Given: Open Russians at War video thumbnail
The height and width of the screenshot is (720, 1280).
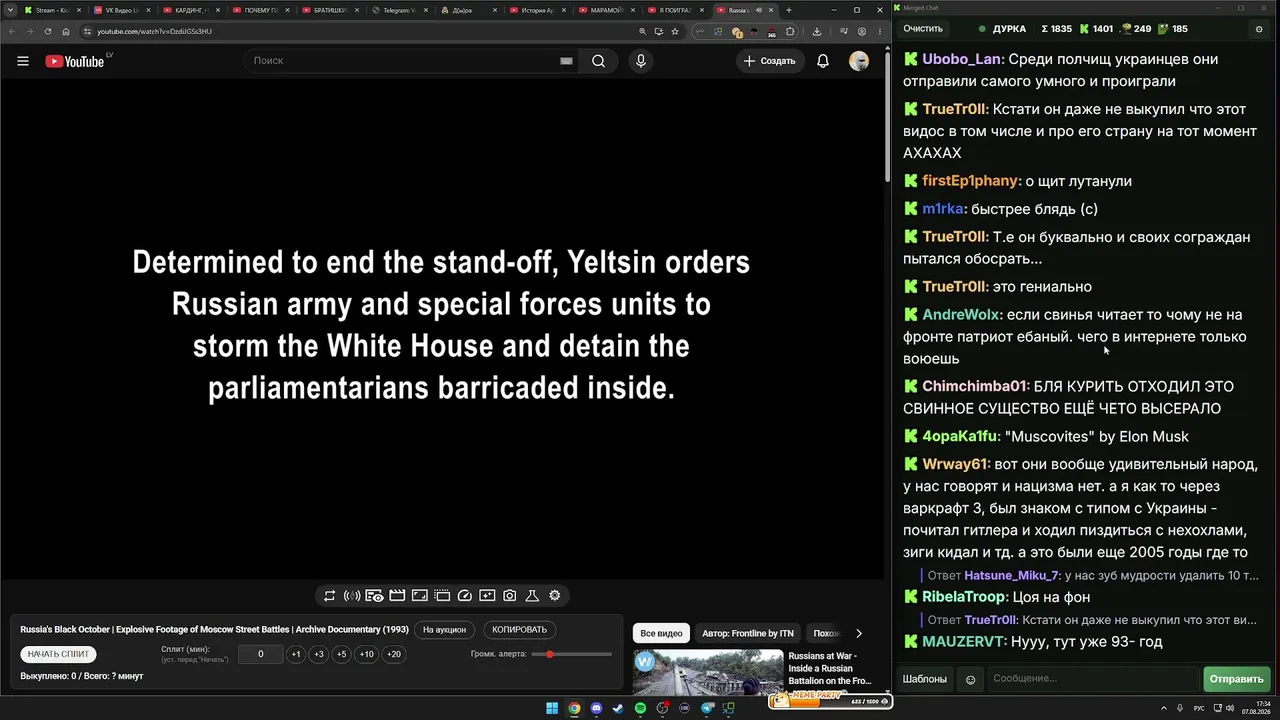Looking at the screenshot, I should 708,672.
